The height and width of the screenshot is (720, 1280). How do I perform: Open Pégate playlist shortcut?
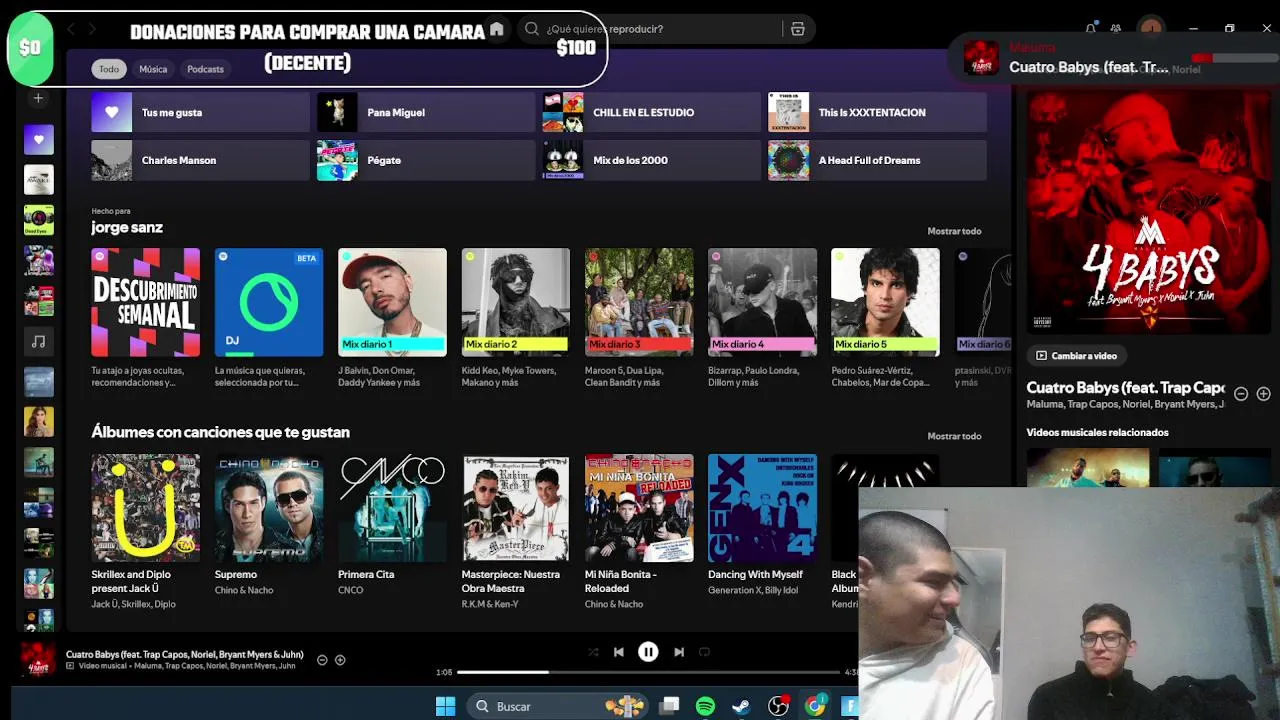426,160
